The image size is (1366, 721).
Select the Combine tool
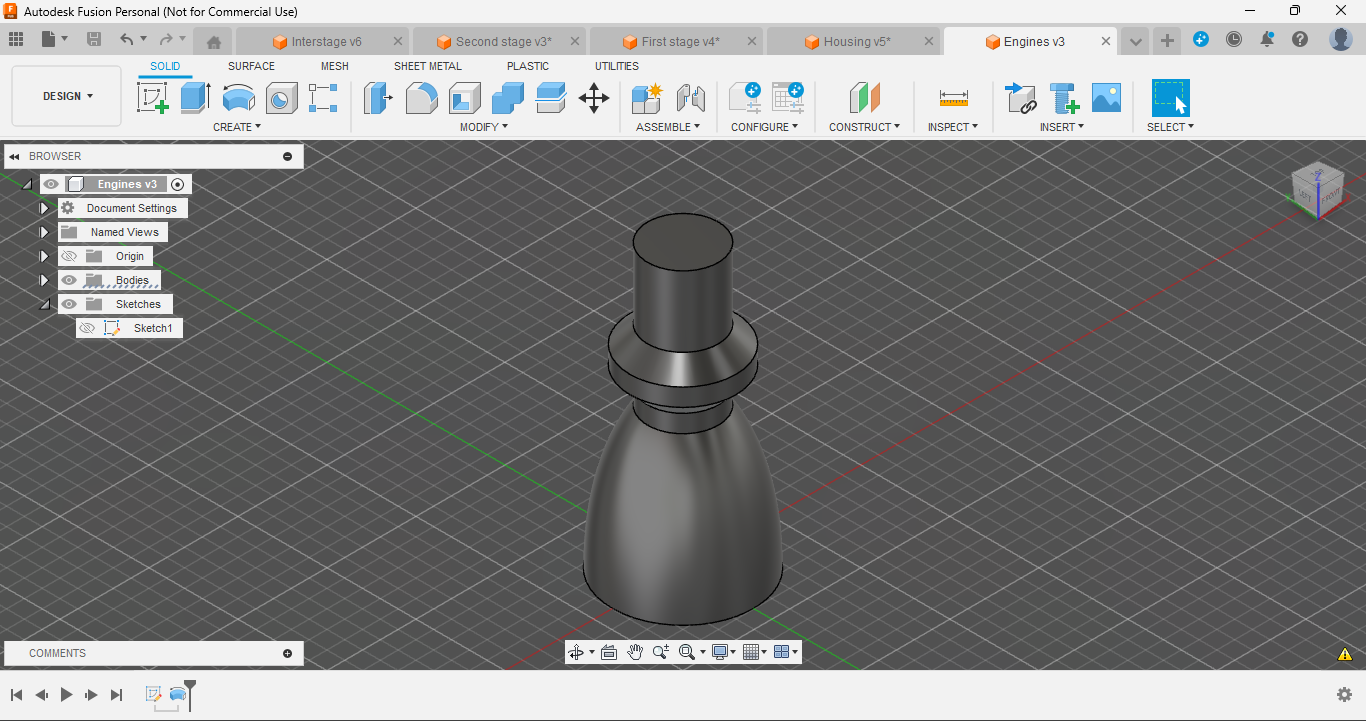[508, 98]
